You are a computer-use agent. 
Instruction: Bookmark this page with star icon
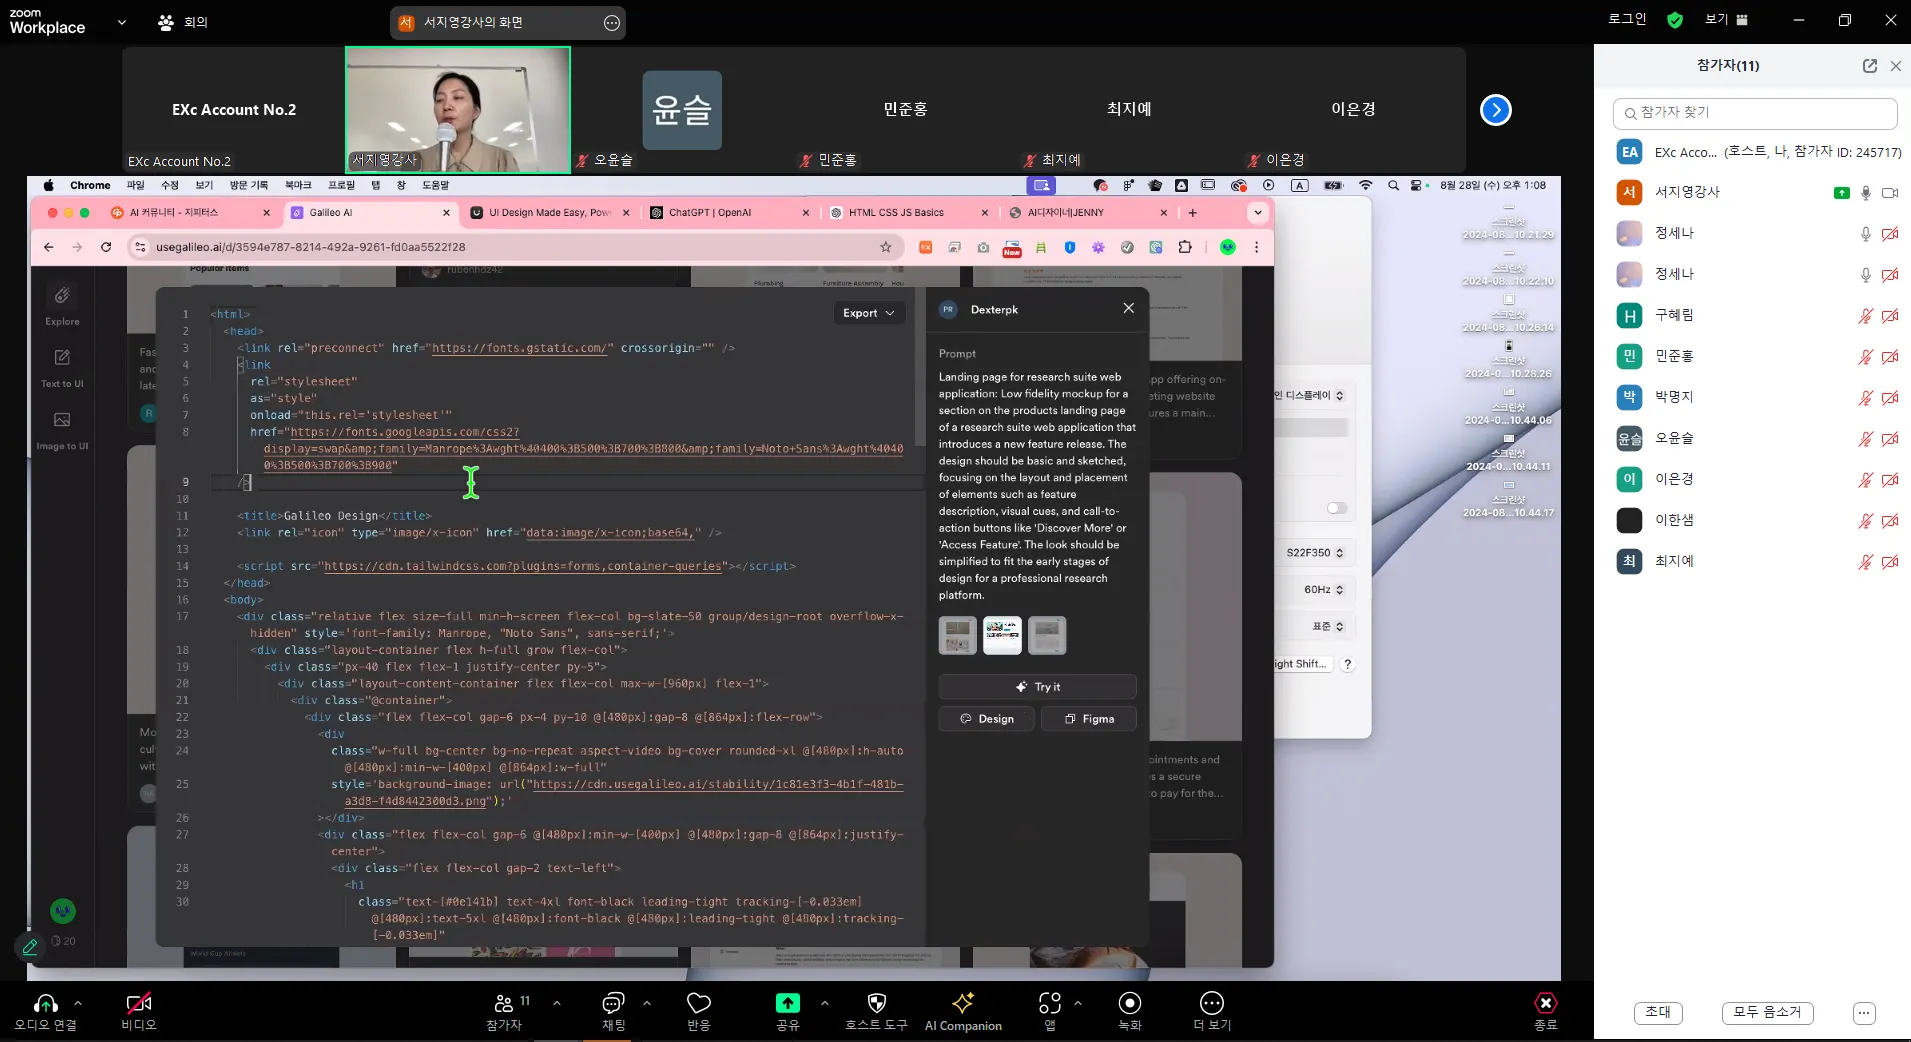(885, 247)
